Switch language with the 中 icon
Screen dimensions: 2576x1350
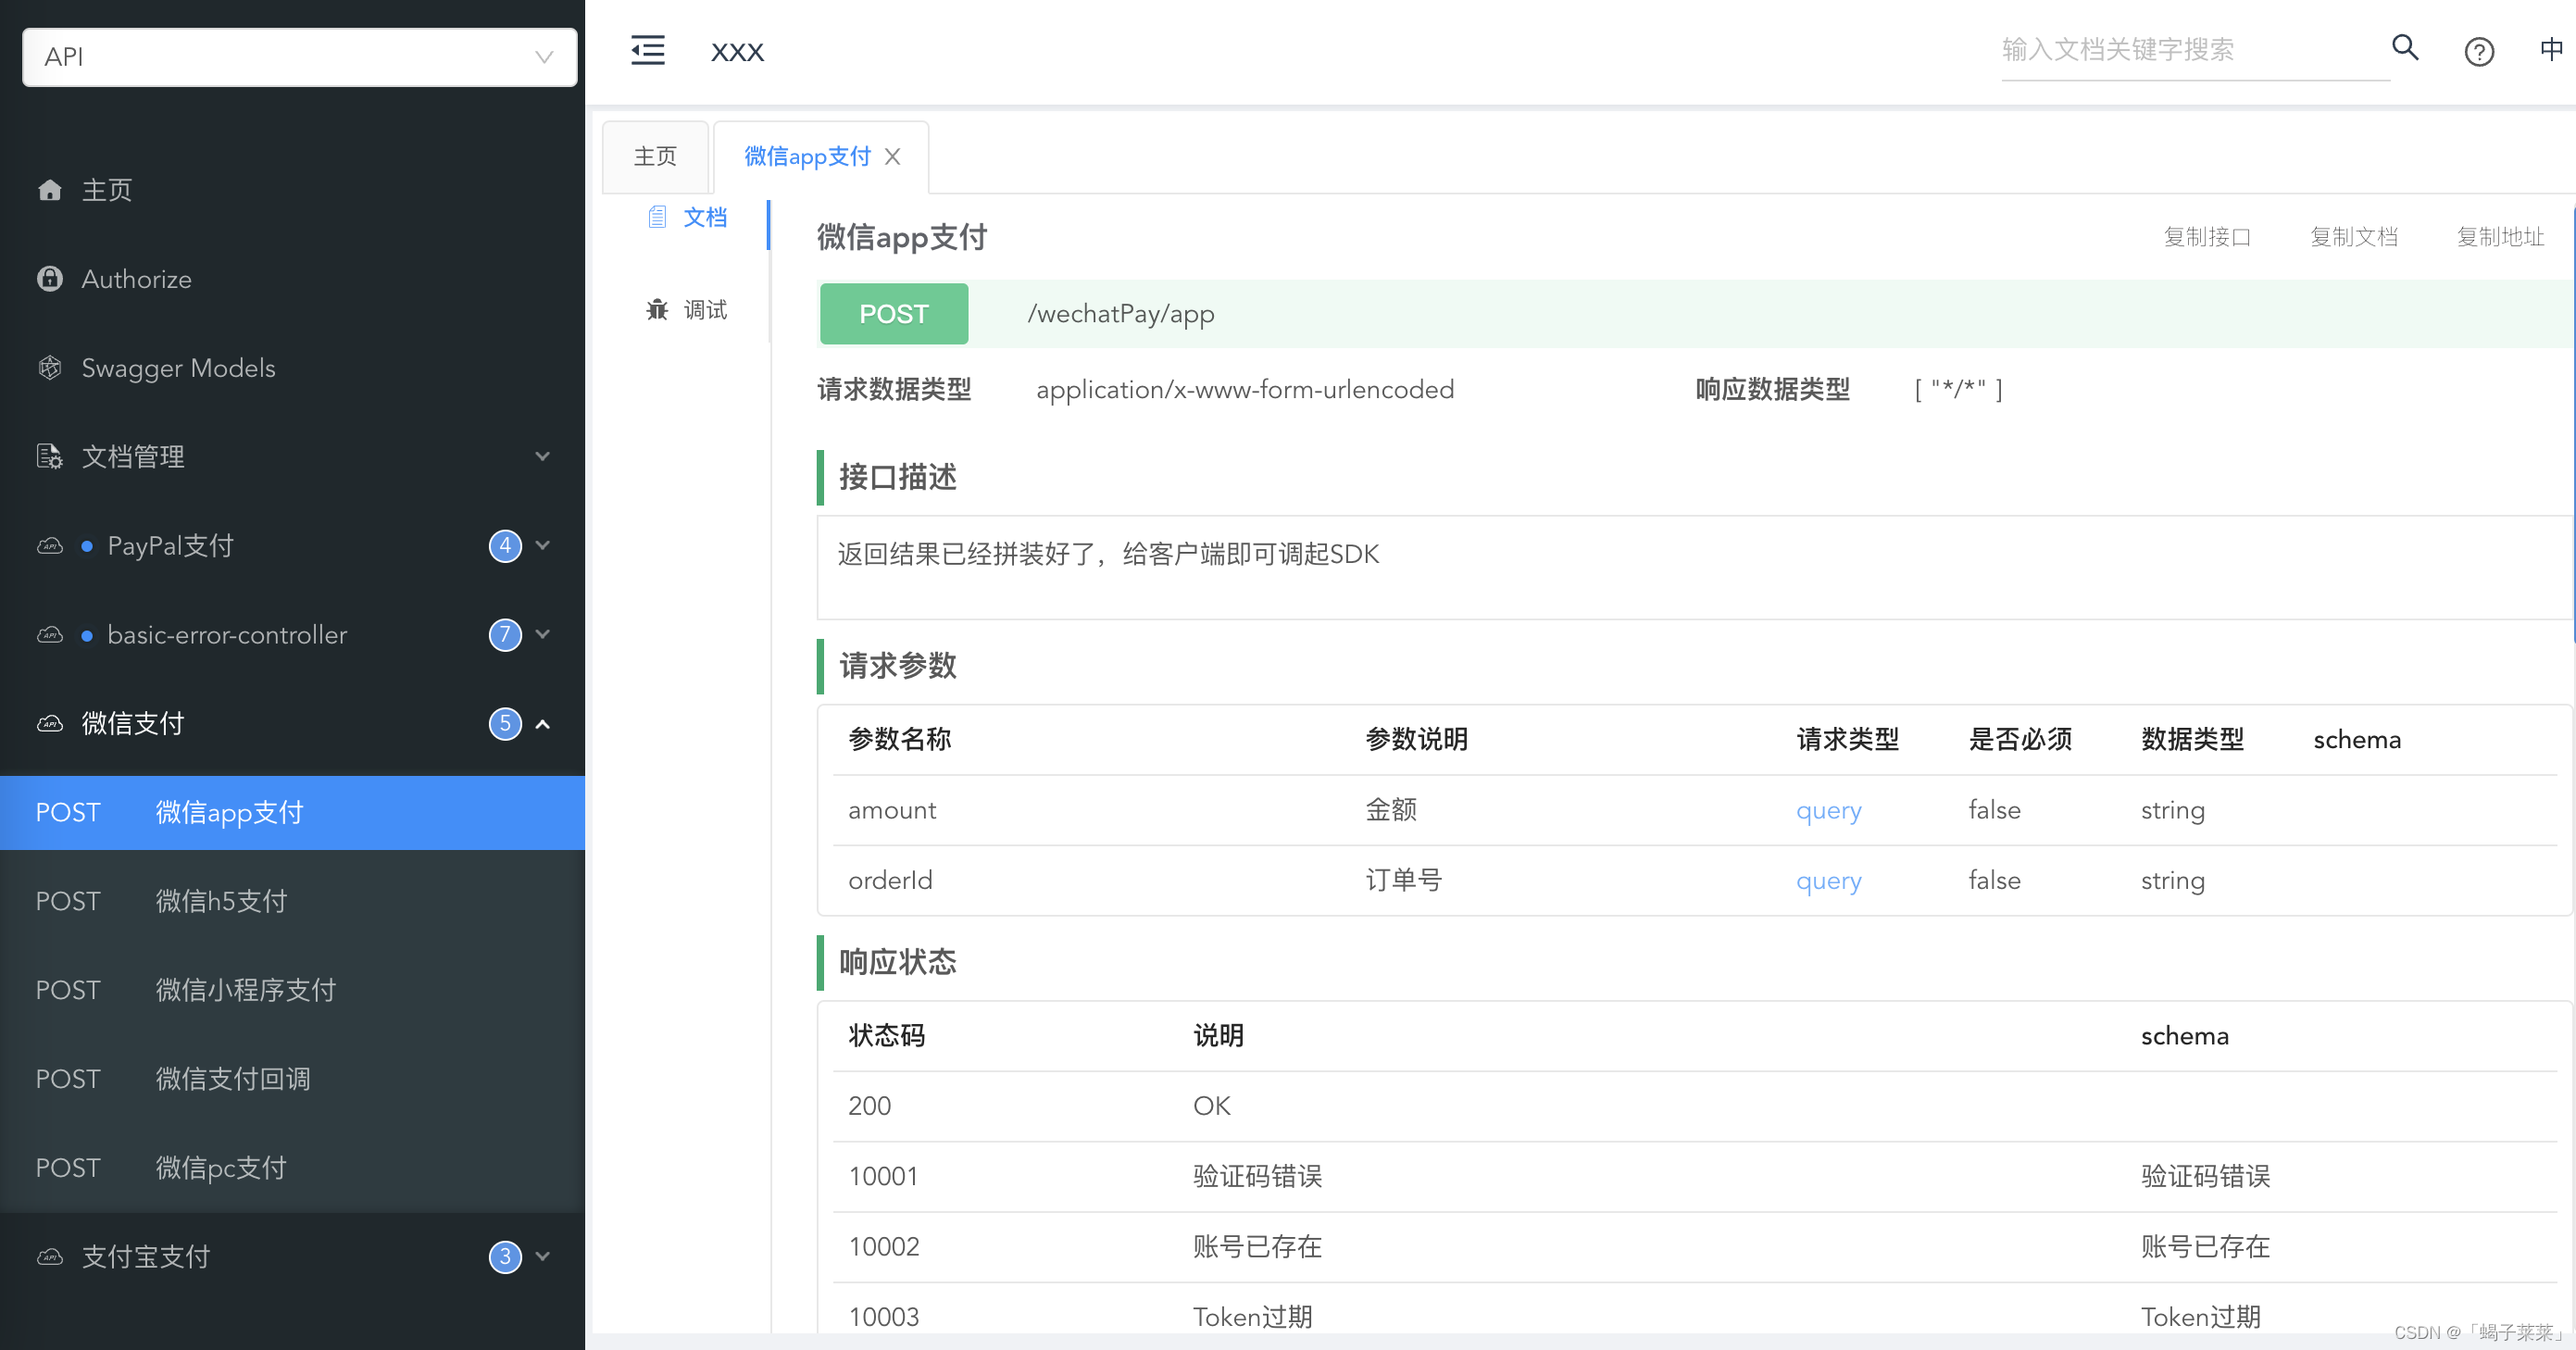coord(2550,49)
